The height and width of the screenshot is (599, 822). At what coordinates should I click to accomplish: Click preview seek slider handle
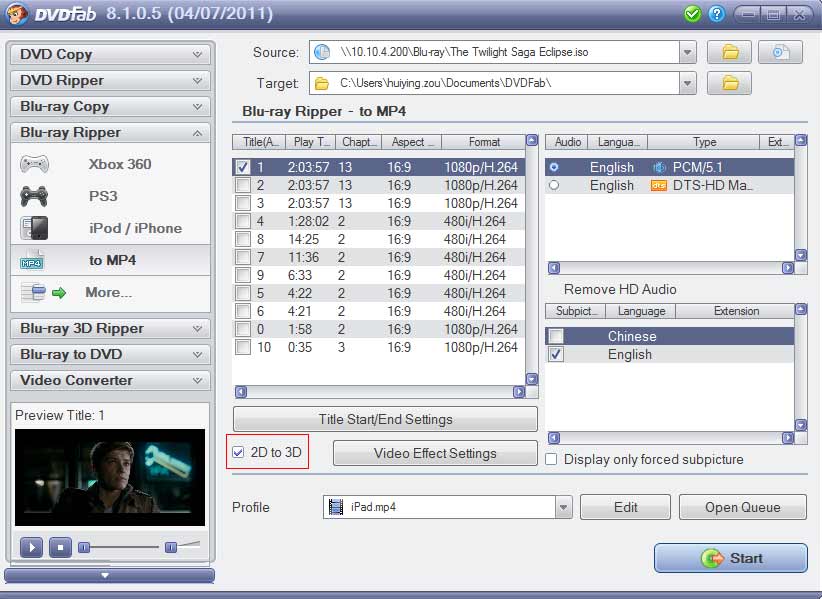(x=84, y=548)
